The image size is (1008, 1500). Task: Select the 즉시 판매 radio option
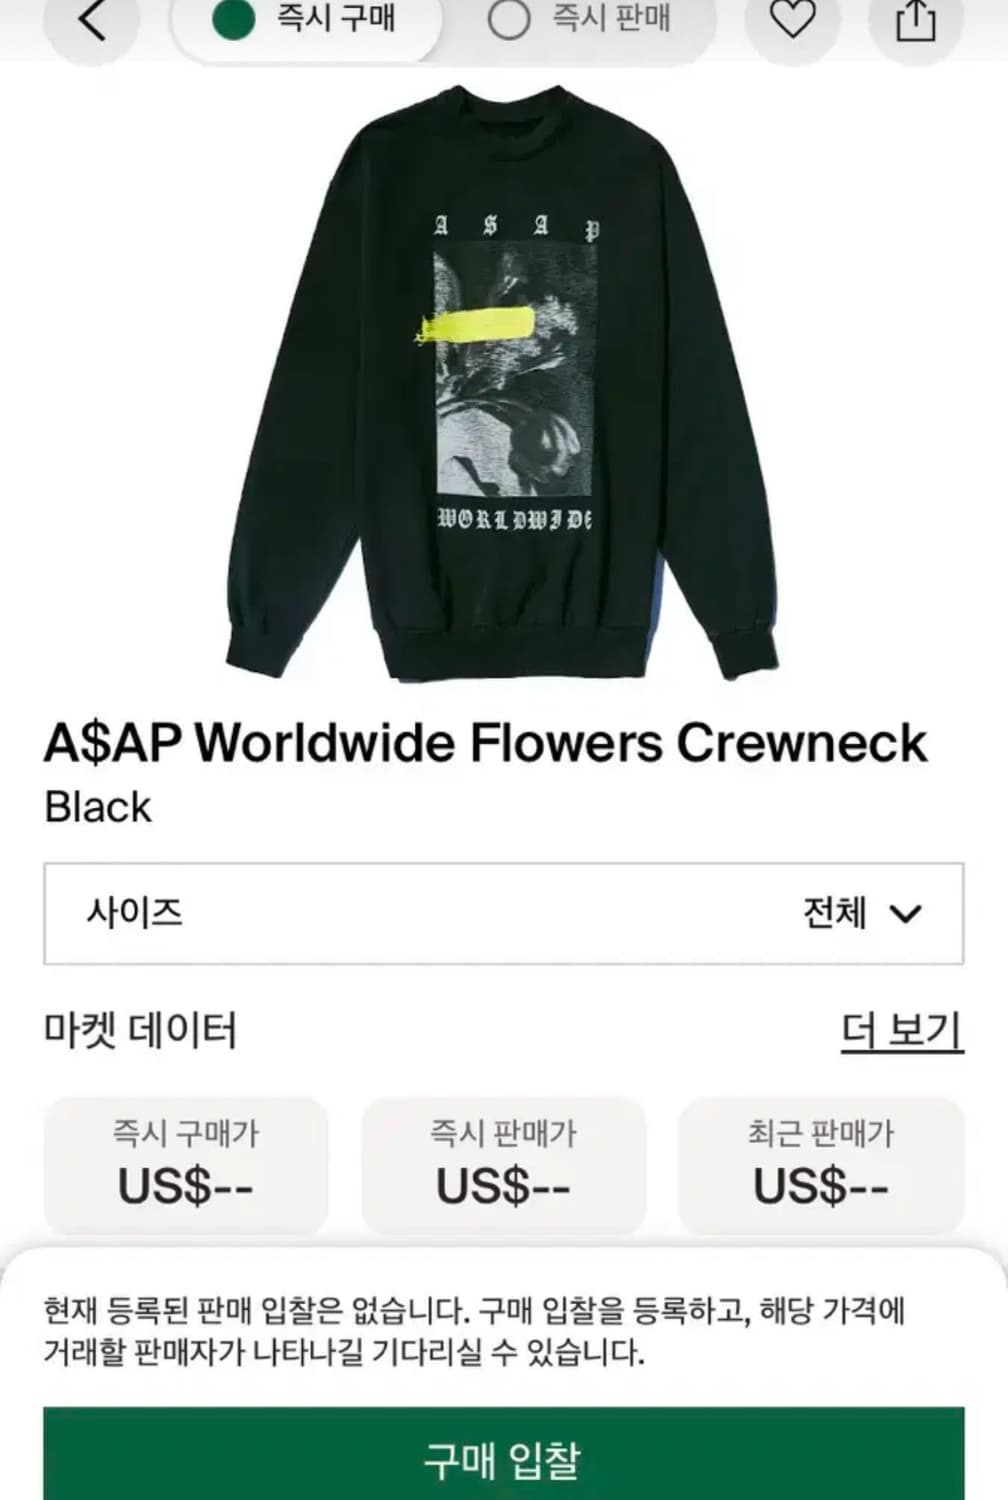[579, 21]
